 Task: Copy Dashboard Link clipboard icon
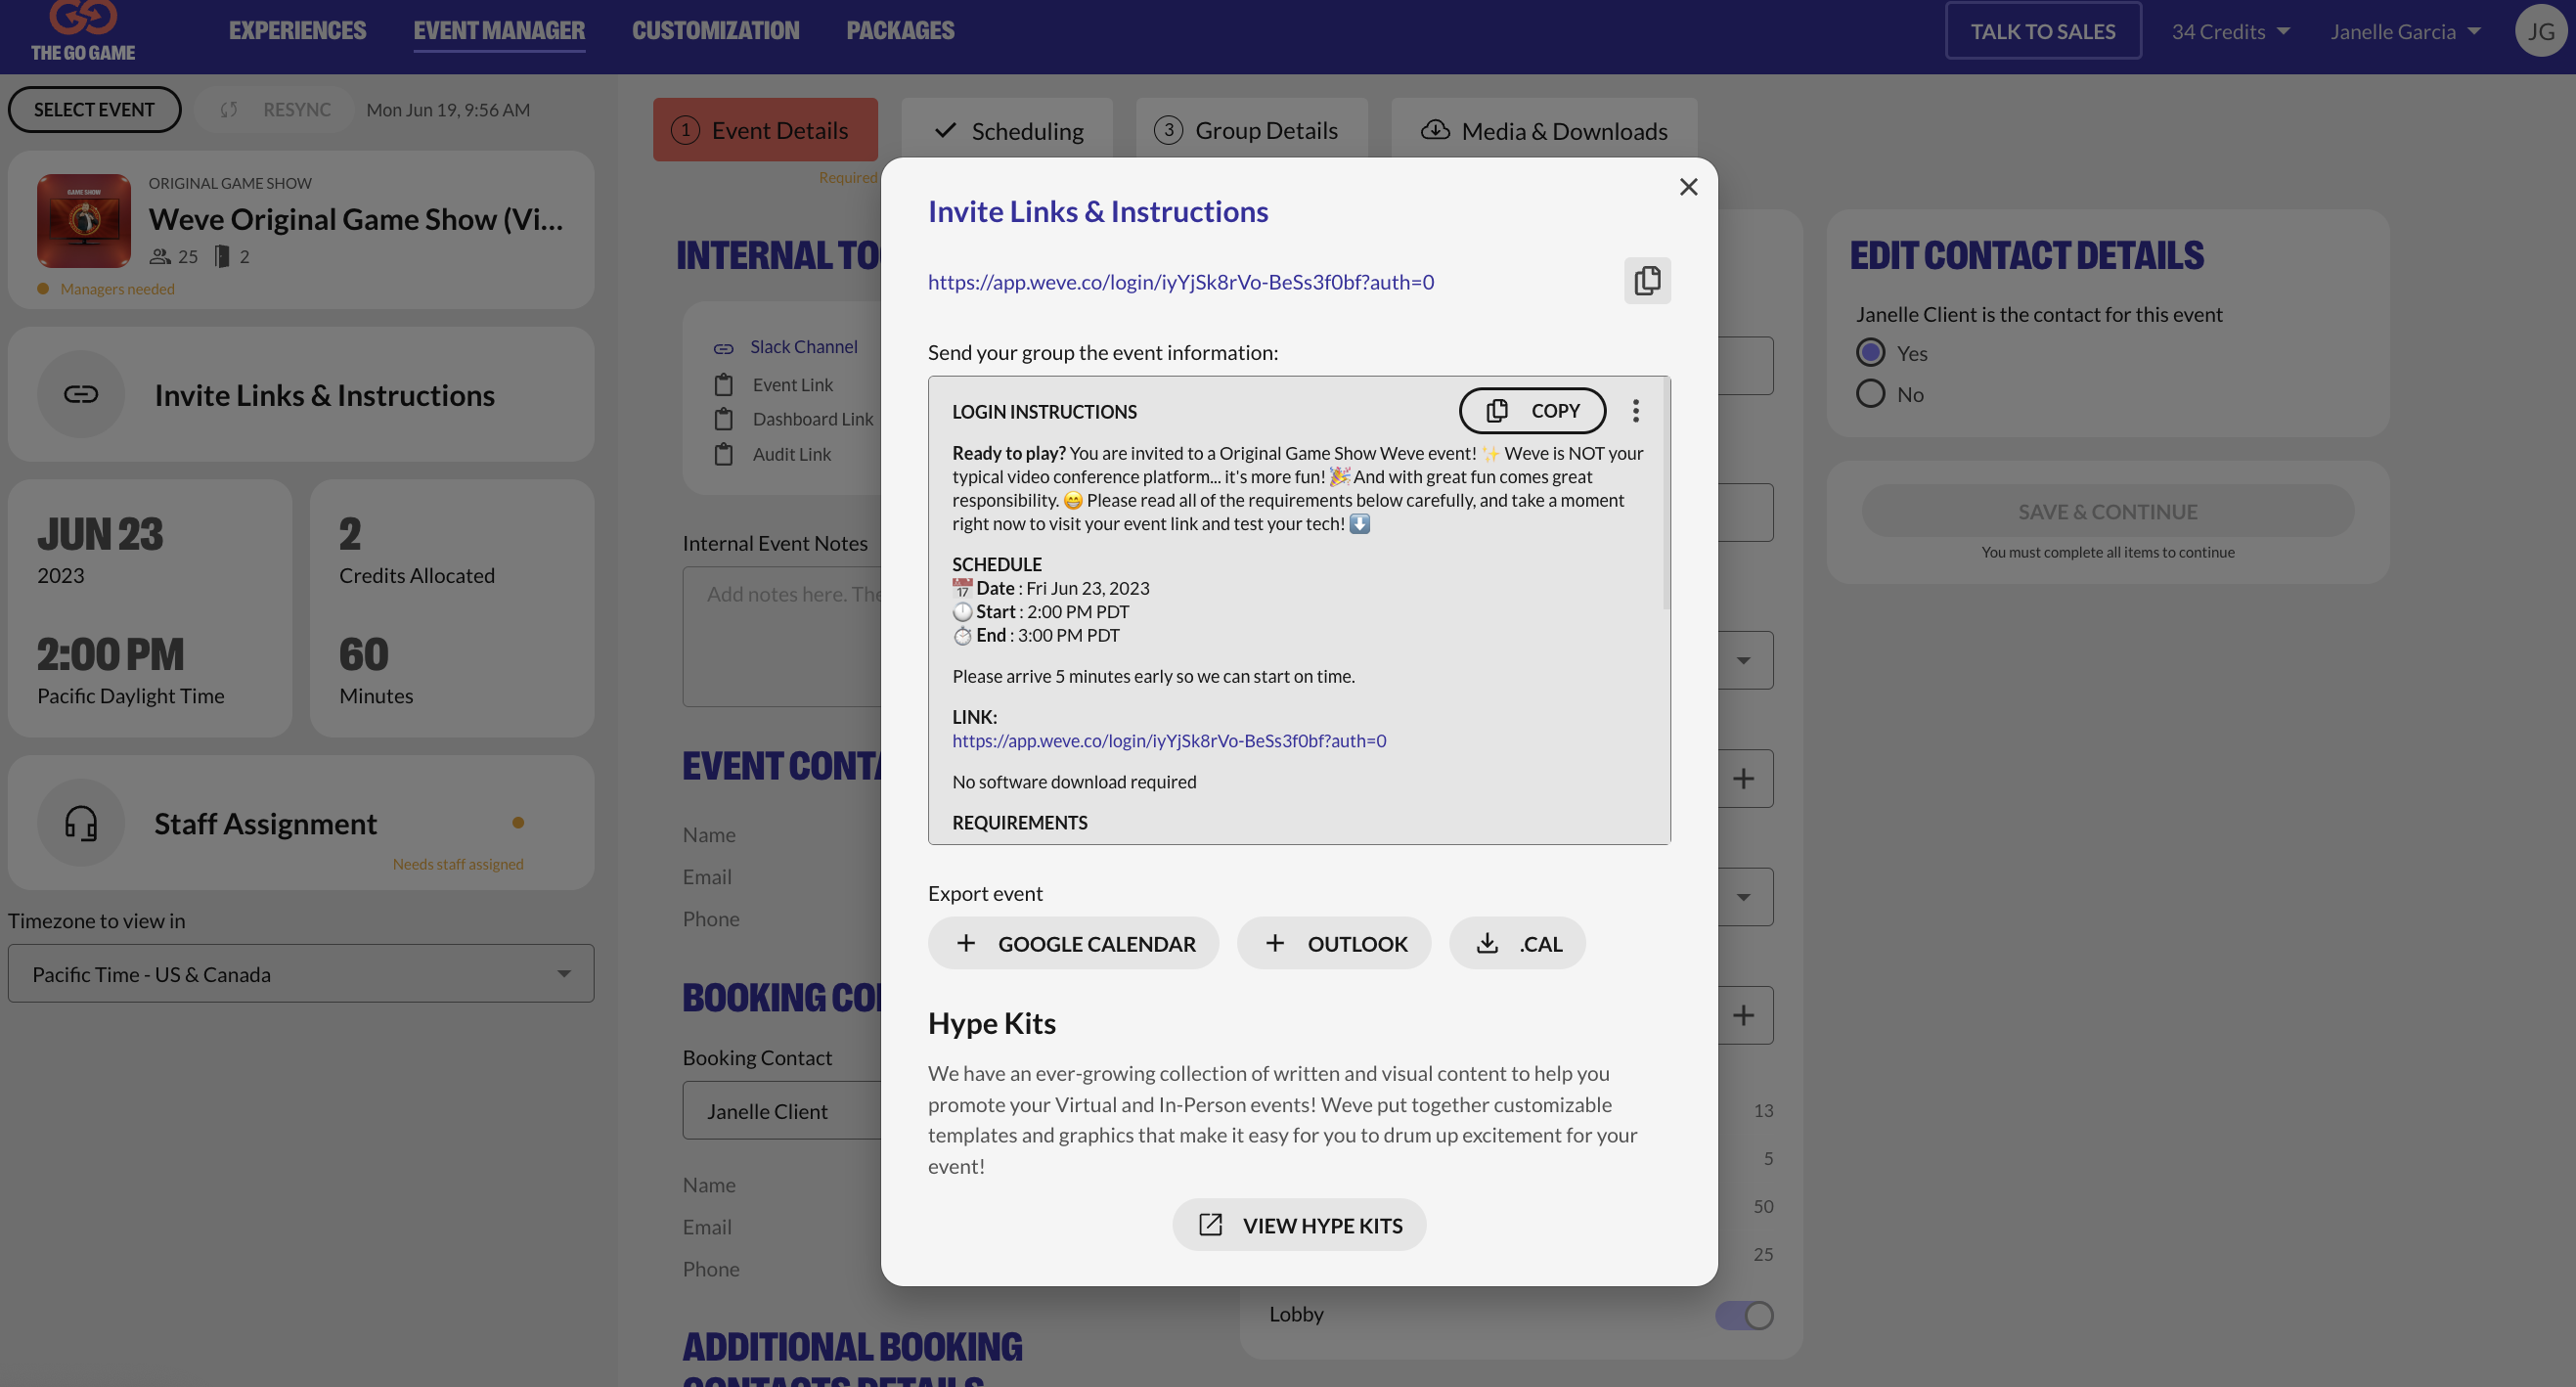[723, 419]
